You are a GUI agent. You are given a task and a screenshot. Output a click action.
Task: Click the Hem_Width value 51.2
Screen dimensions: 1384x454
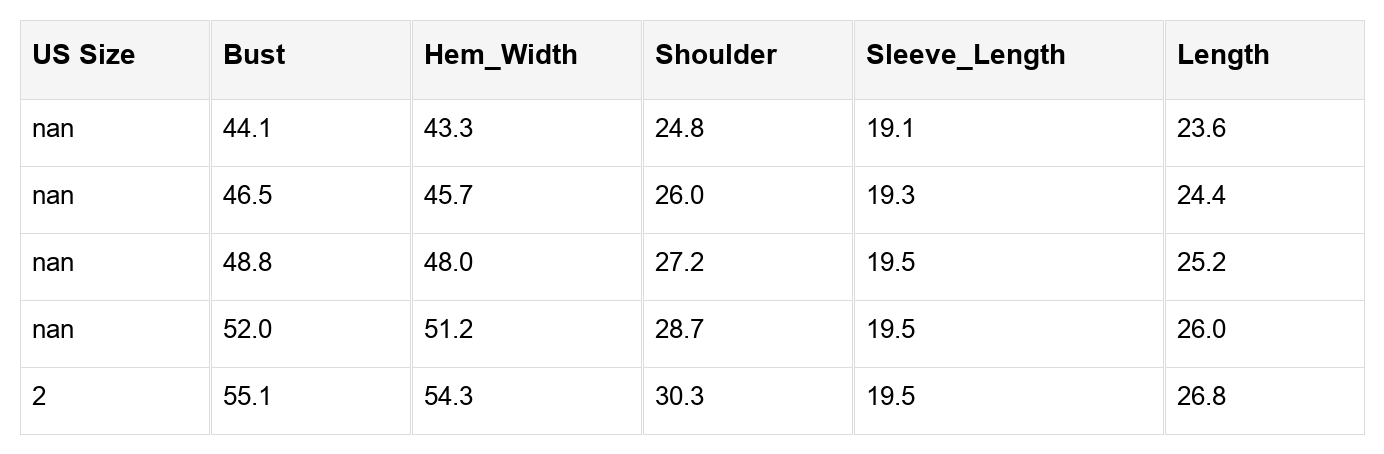point(449,330)
